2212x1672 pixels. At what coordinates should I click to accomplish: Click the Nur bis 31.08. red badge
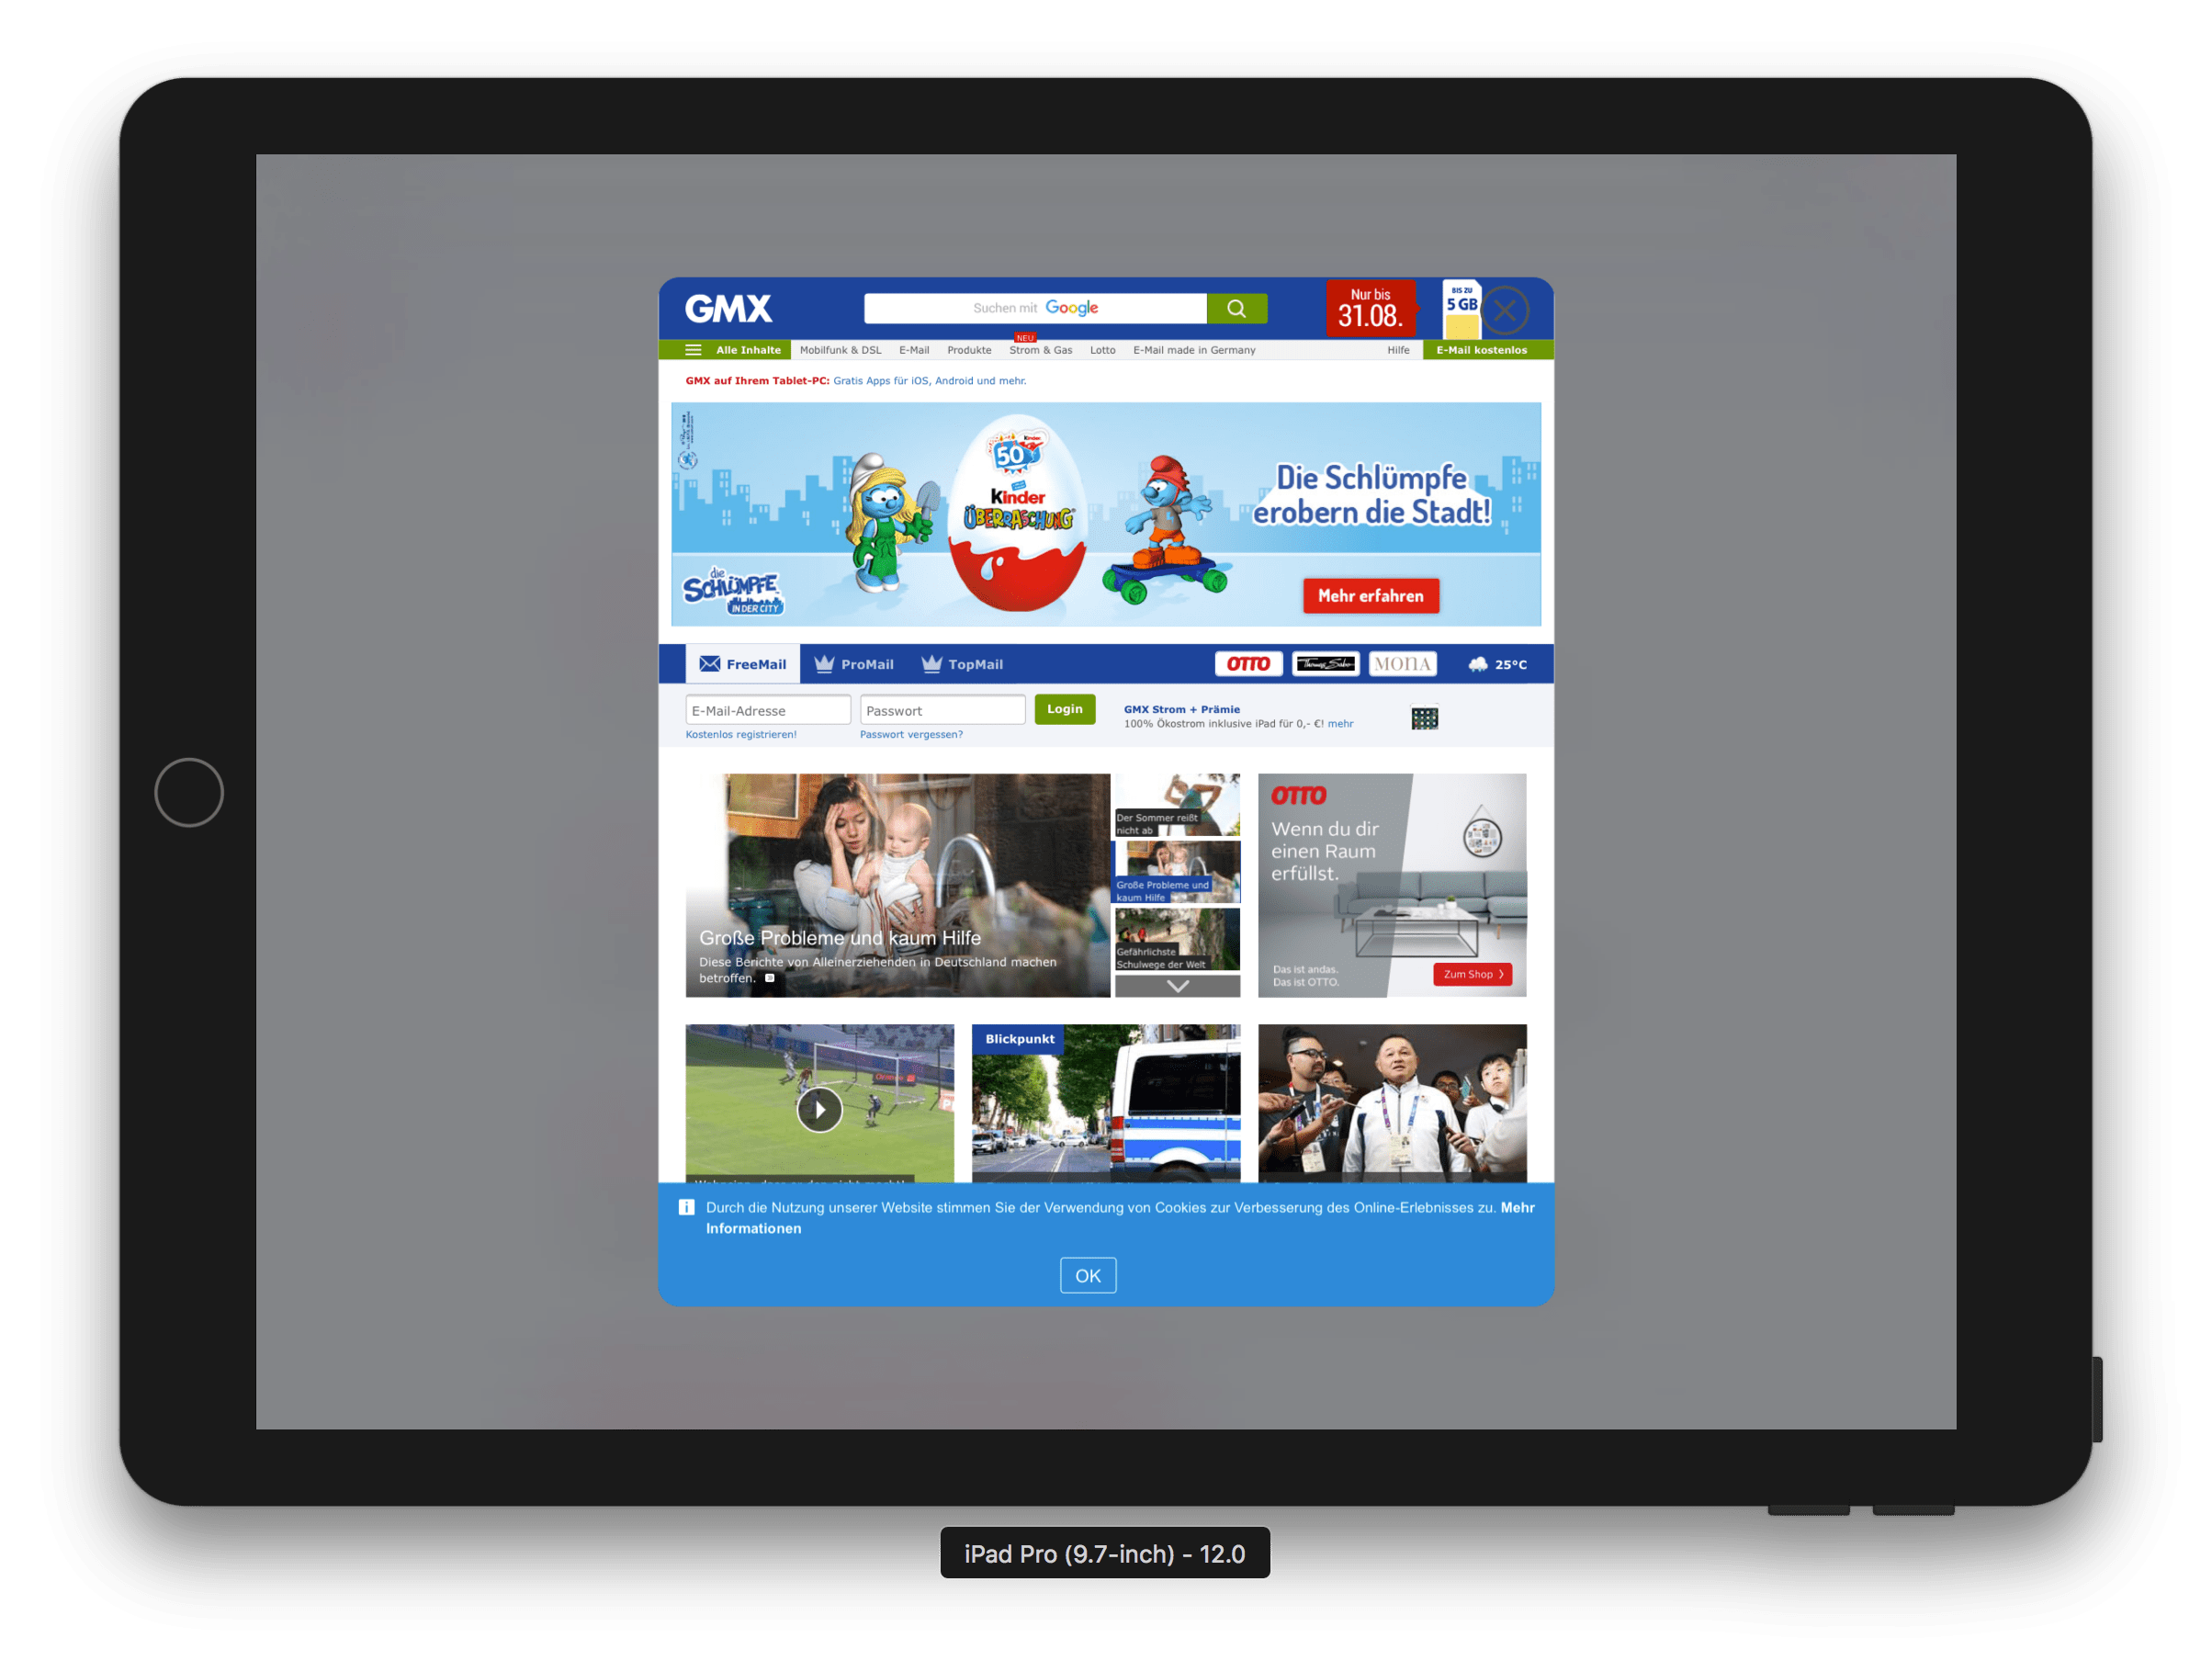[x=1371, y=309]
